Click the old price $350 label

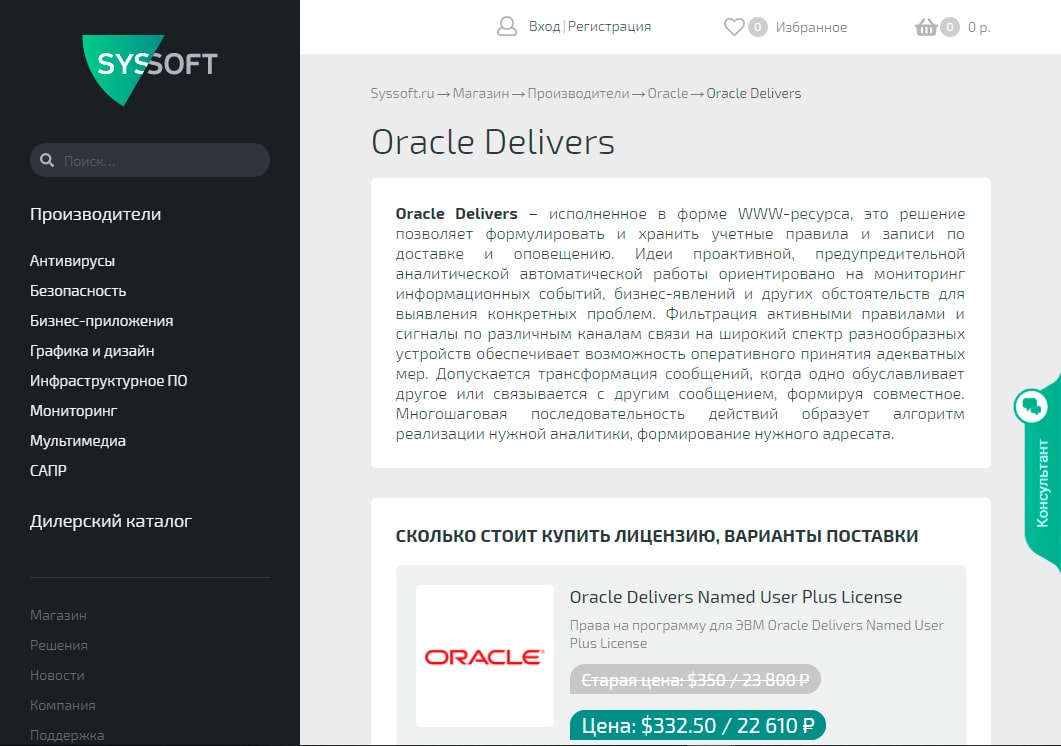coord(695,680)
